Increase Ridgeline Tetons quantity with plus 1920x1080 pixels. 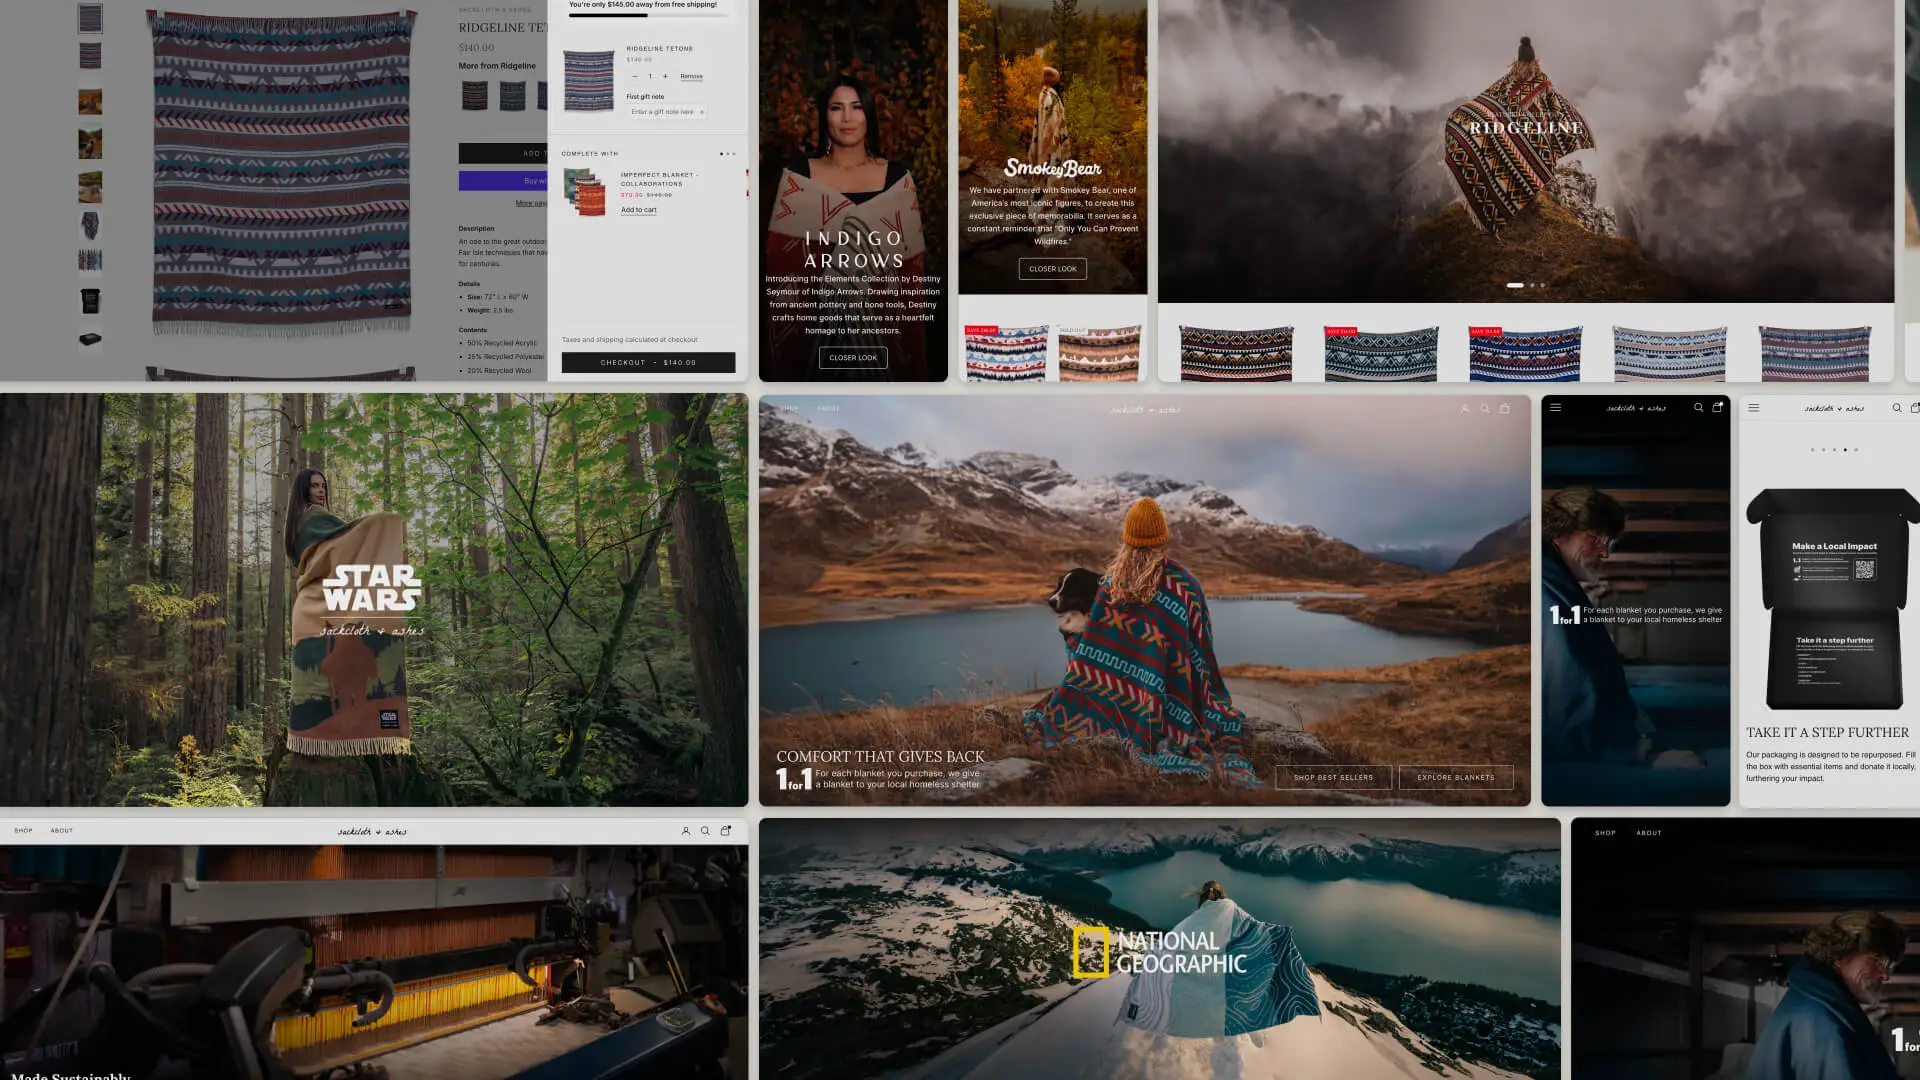click(665, 76)
